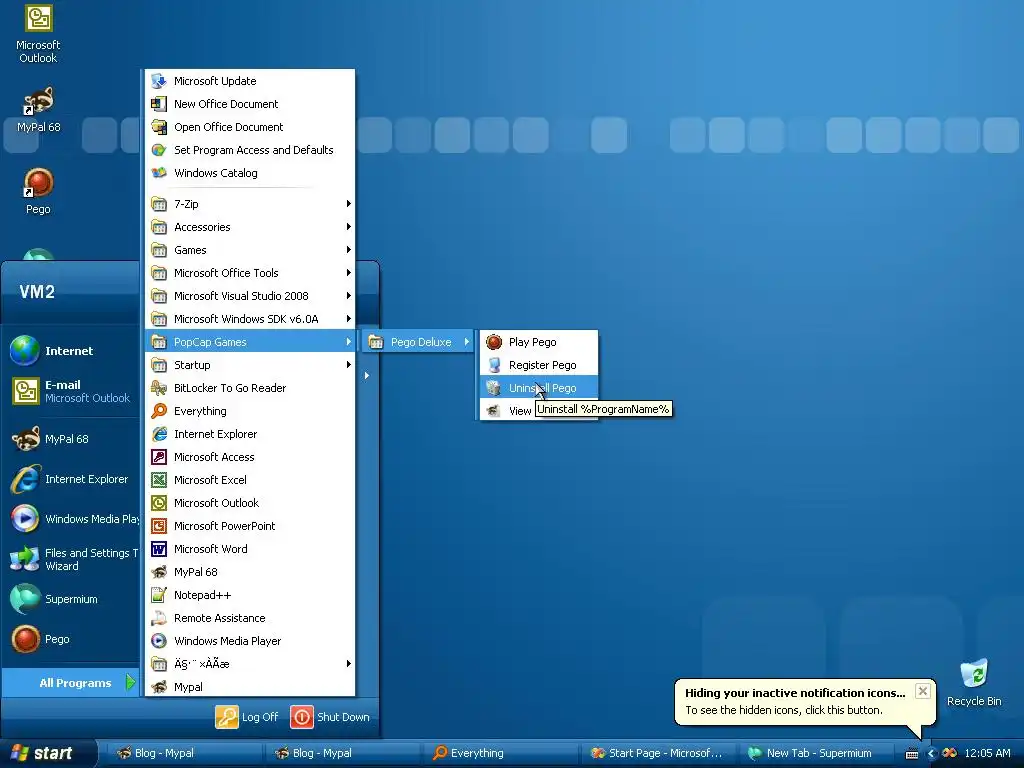Select Microsoft Update in All Programs

[x=250, y=81]
